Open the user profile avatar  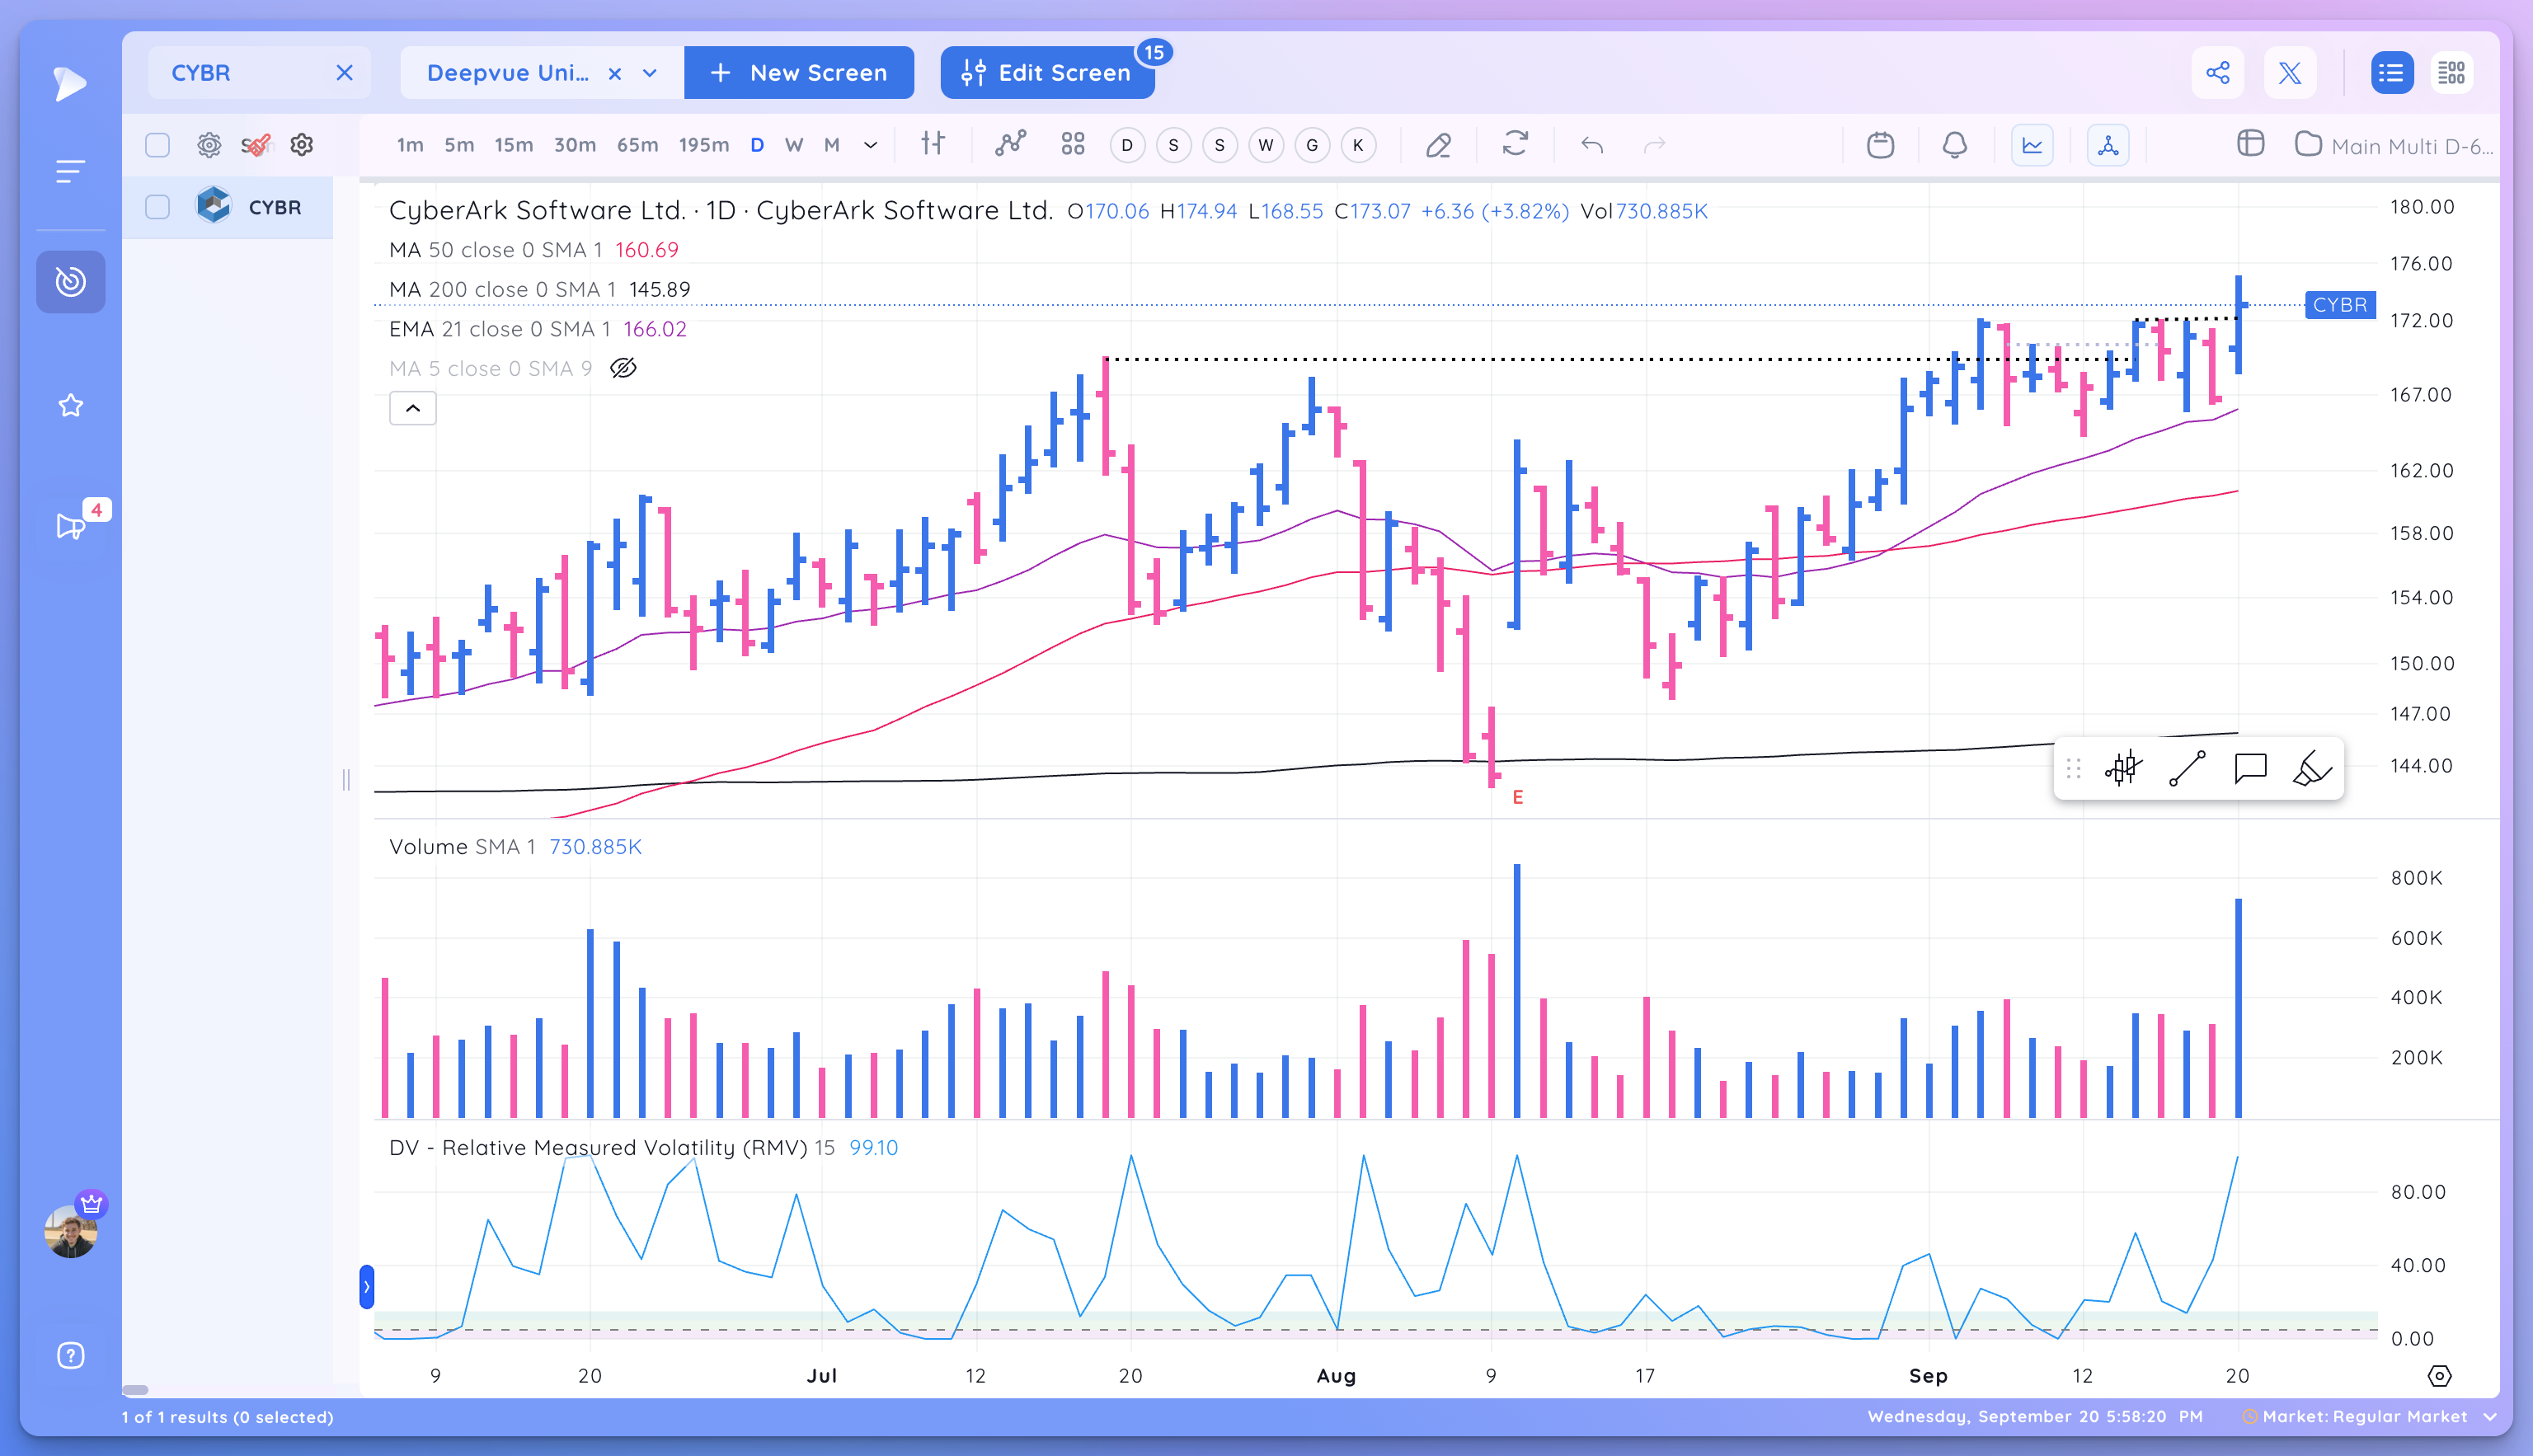coord(70,1231)
